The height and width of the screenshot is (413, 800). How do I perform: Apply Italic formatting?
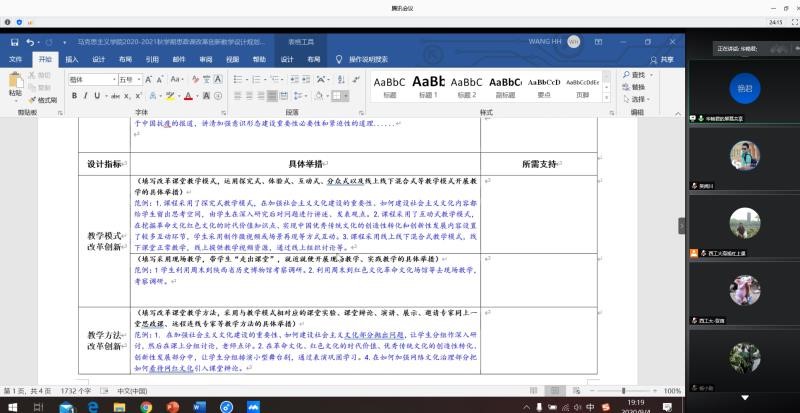(x=84, y=96)
